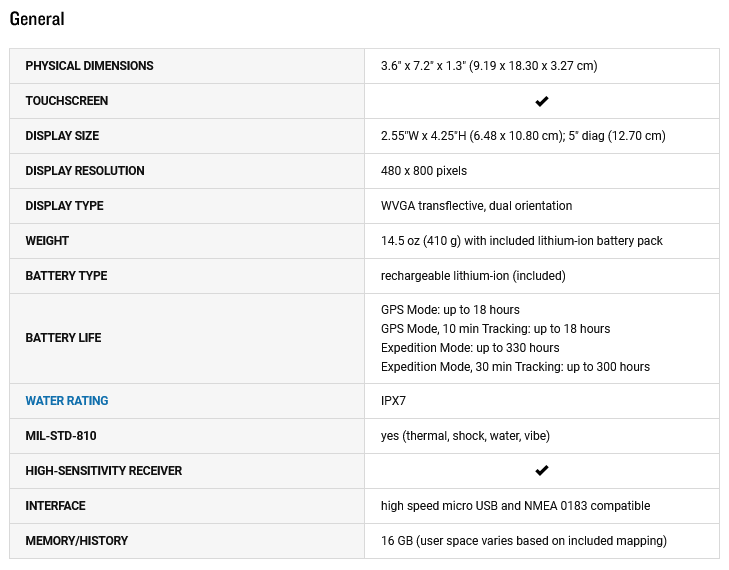Image resolution: width=729 pixels, height=570 pixels.
Task: Click the rechargeable lithium-ion battery type value
Action: [x=473, y=276]
